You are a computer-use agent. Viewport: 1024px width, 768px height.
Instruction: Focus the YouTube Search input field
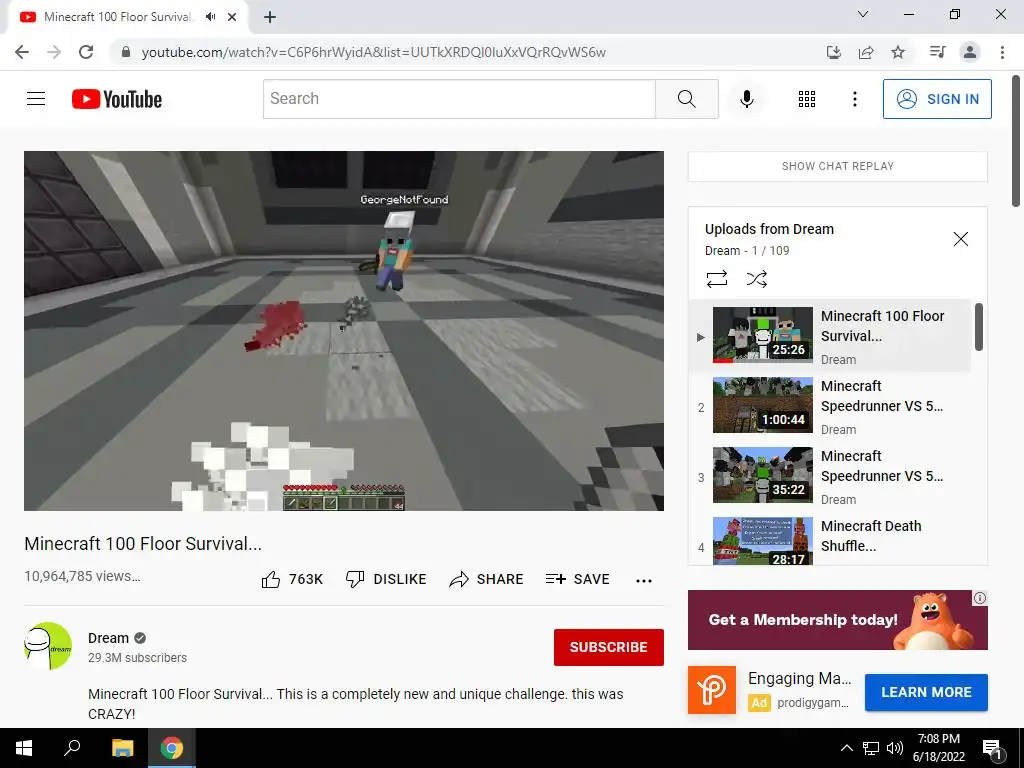coord(459,99)
